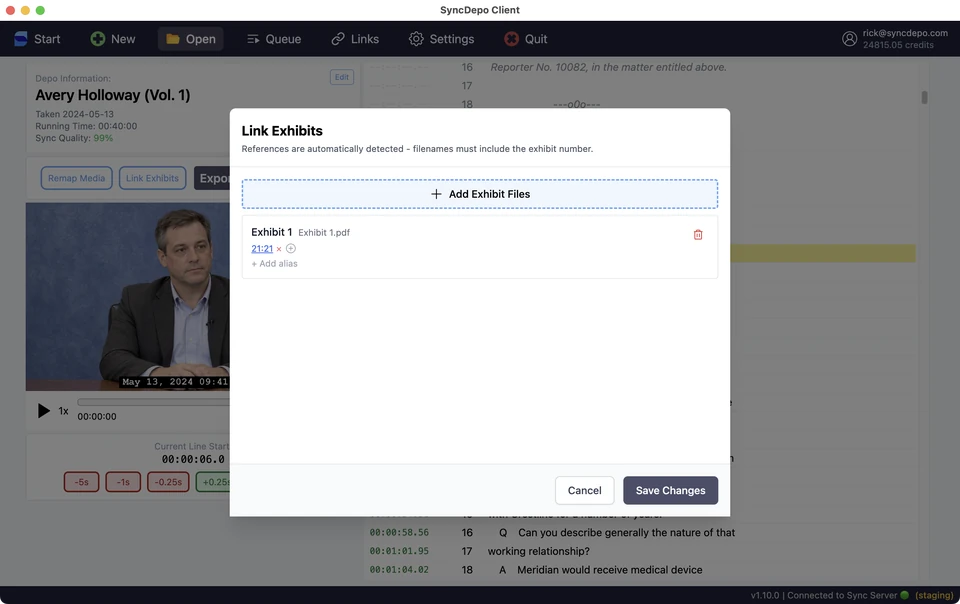The width and height of the screenshot is (960, 604).
Task: Click the Exhibit 1.pdf filename
Action: (324, 233)
